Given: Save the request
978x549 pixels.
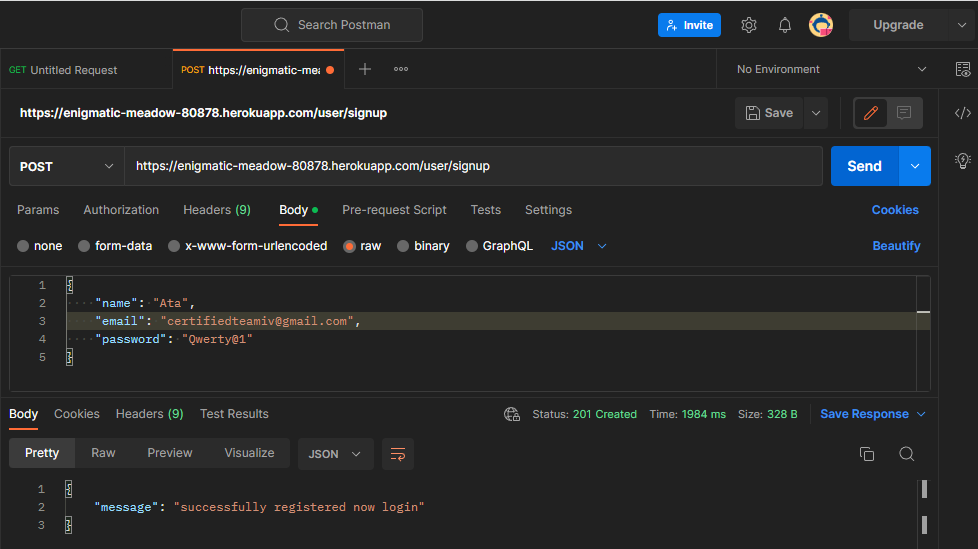Looking at the screenshot, I should click(x=769, y=113).
